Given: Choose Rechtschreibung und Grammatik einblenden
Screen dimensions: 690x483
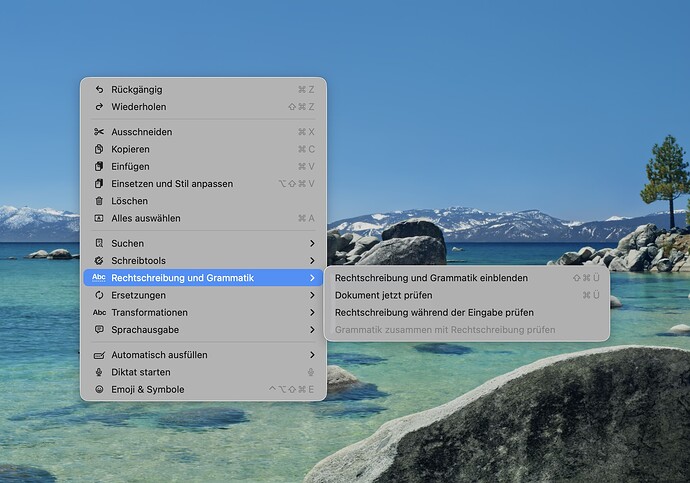Looking at the screenshot, I should click(x=466, y=278).
